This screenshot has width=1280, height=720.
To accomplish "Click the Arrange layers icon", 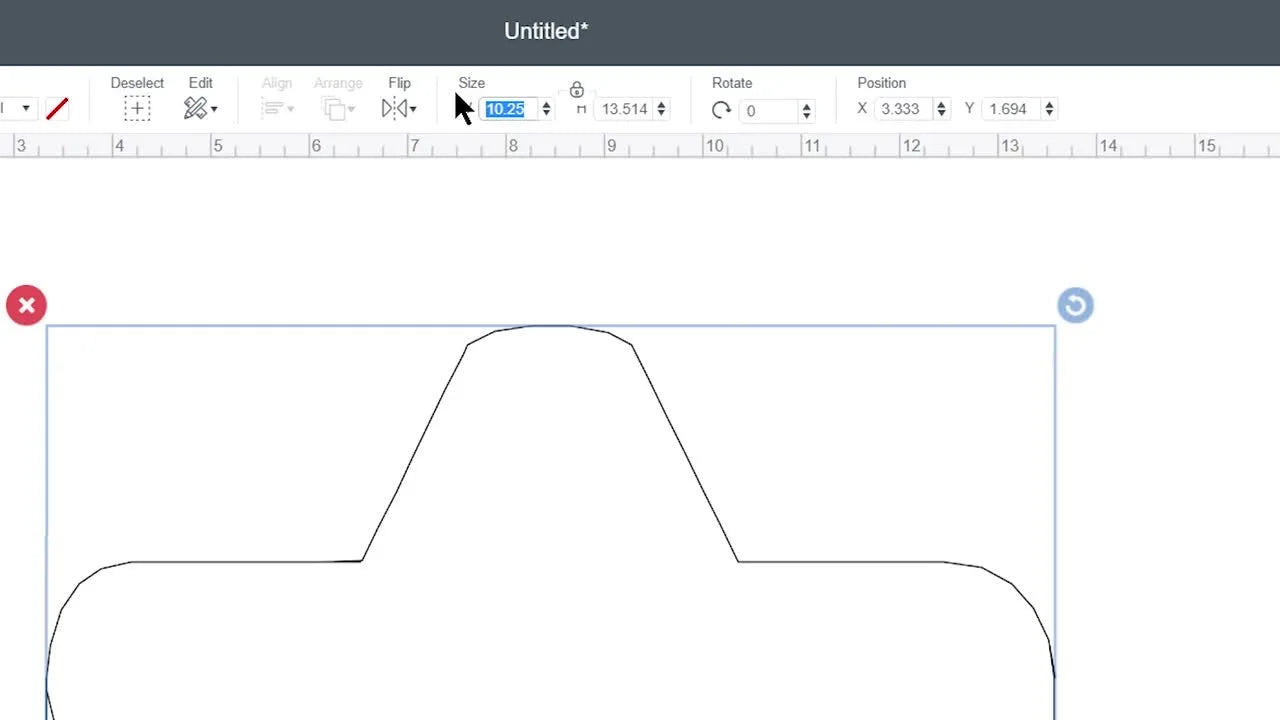I will [334, 108].
